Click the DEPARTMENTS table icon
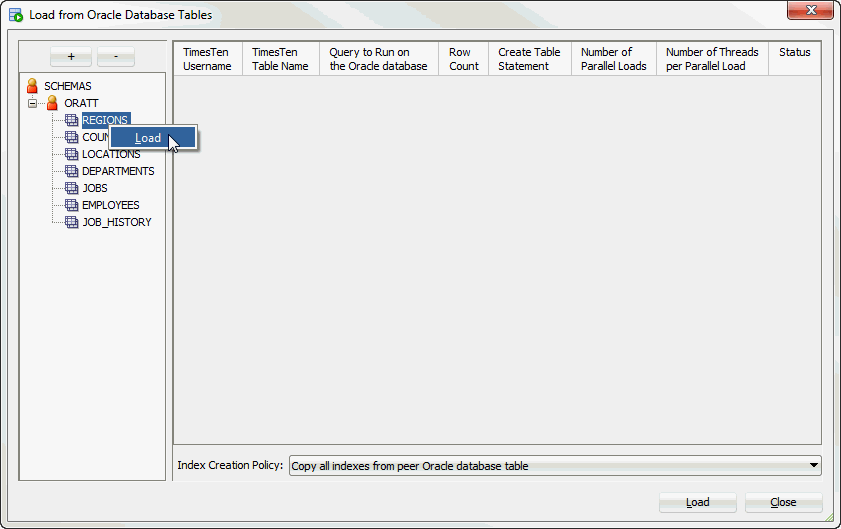This screenshot has width=841, height=529. click(x=71, y=171)
